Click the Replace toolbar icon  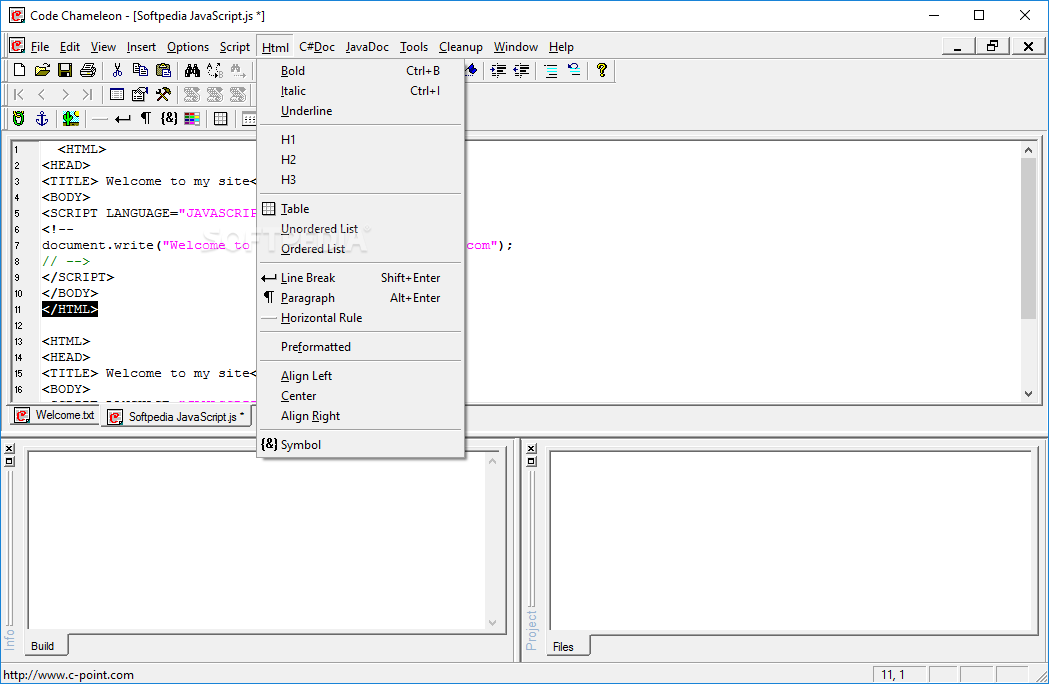tap(215, 70)
